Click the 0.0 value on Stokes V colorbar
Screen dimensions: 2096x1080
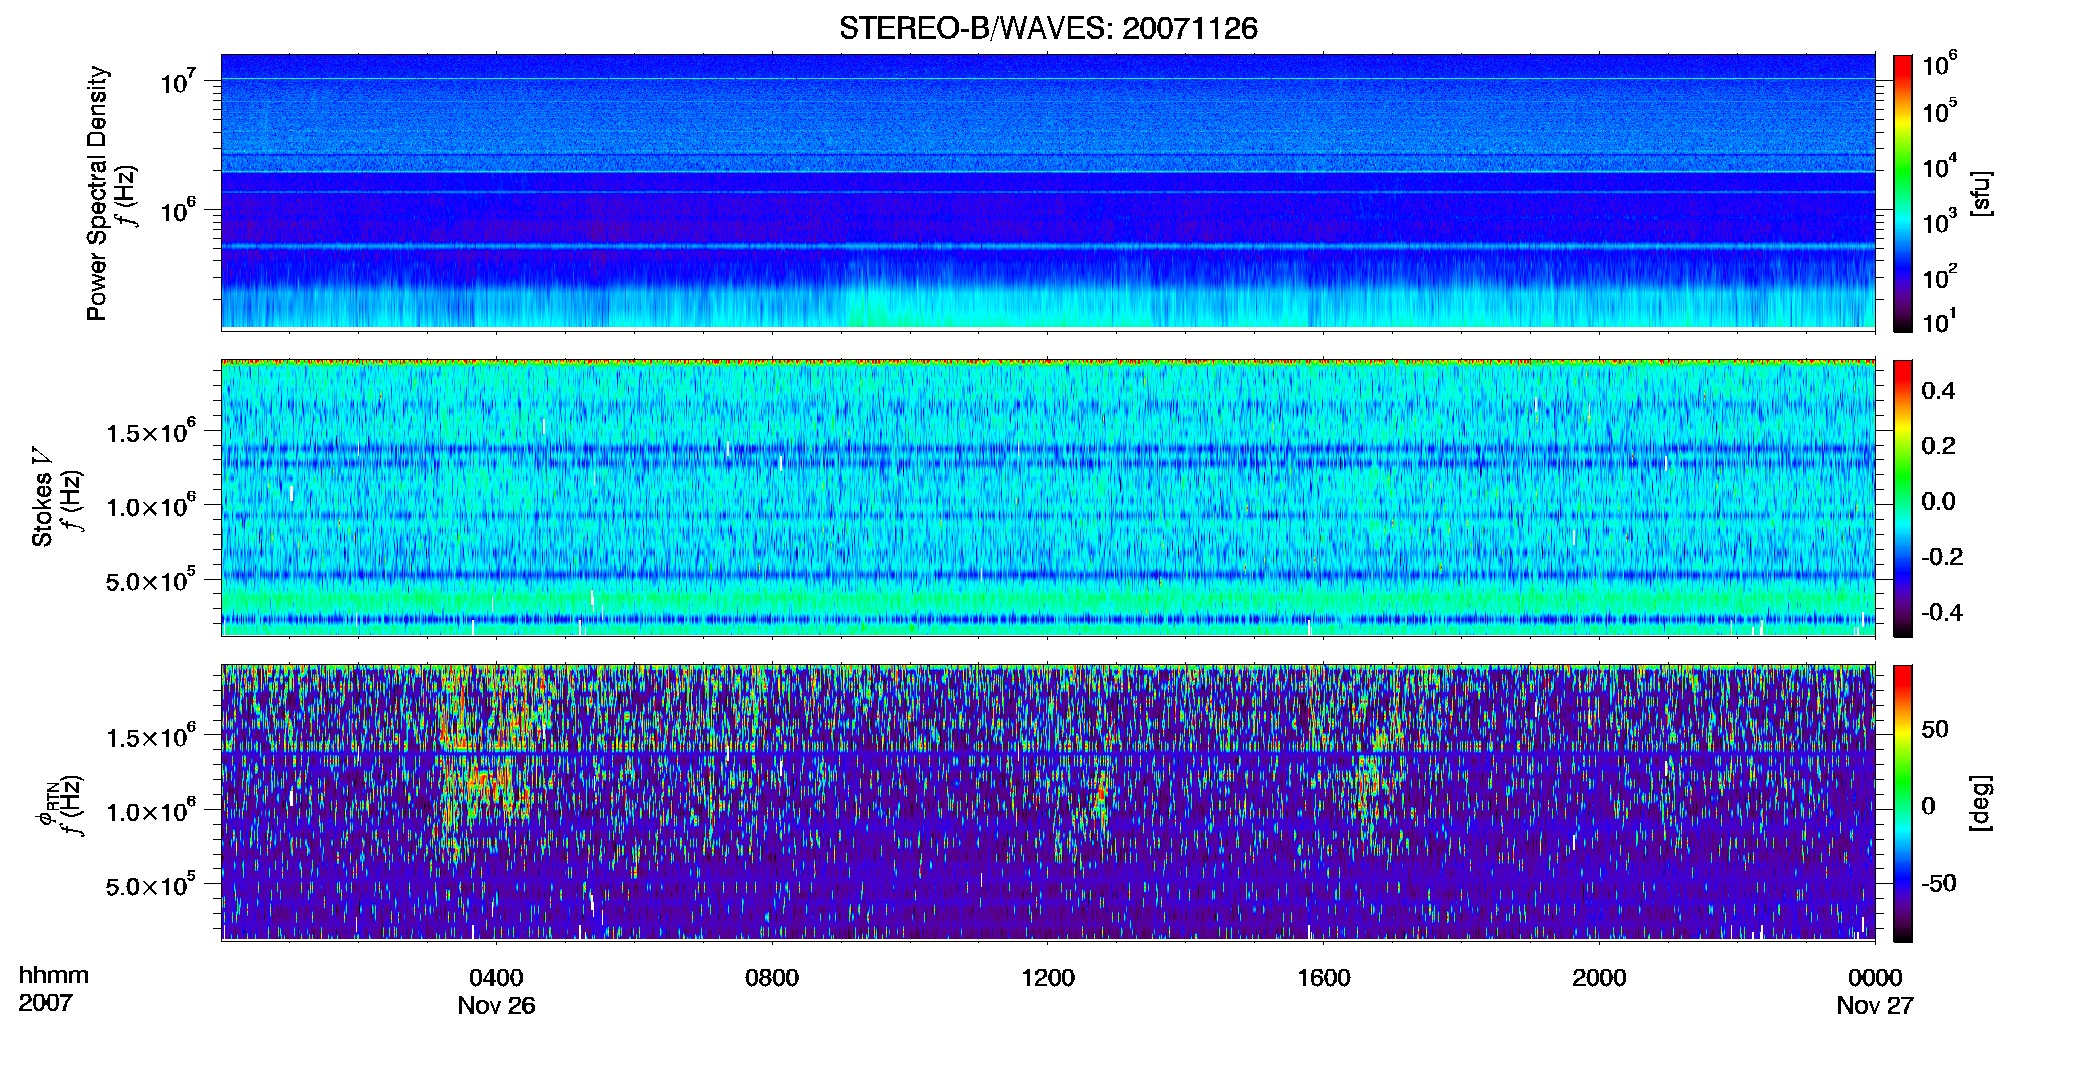click(x=1938, y=501)
